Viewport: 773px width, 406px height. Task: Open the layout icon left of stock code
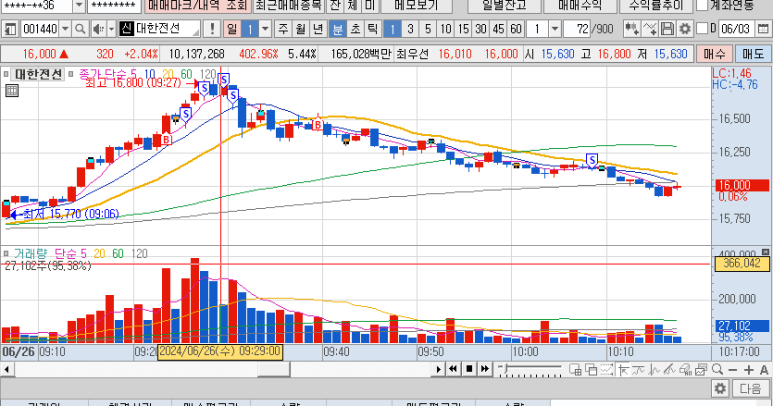pyautogui.click(x=9, y=29)
